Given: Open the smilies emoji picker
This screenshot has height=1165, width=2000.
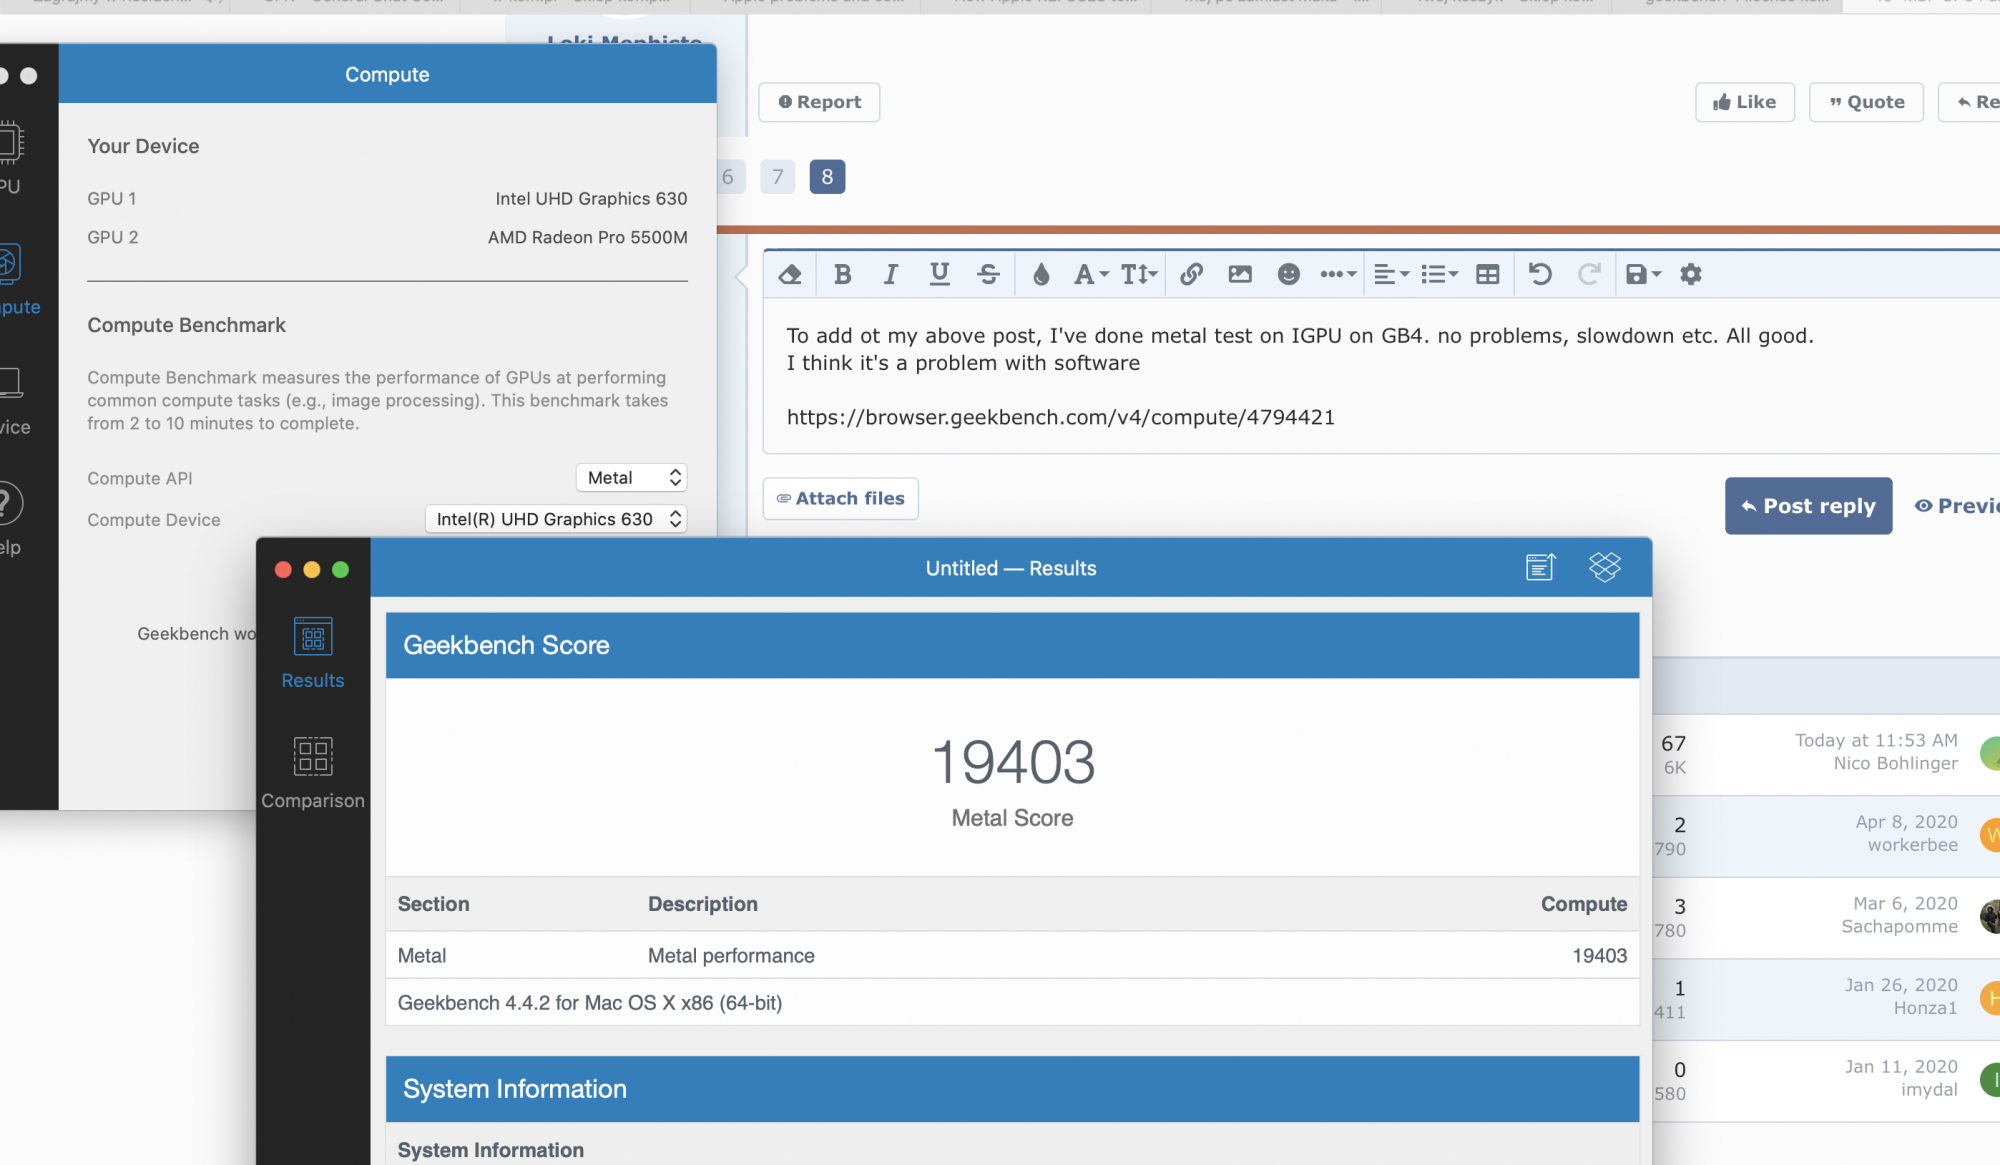Looking at the screenshot, I should point(1289,274).
